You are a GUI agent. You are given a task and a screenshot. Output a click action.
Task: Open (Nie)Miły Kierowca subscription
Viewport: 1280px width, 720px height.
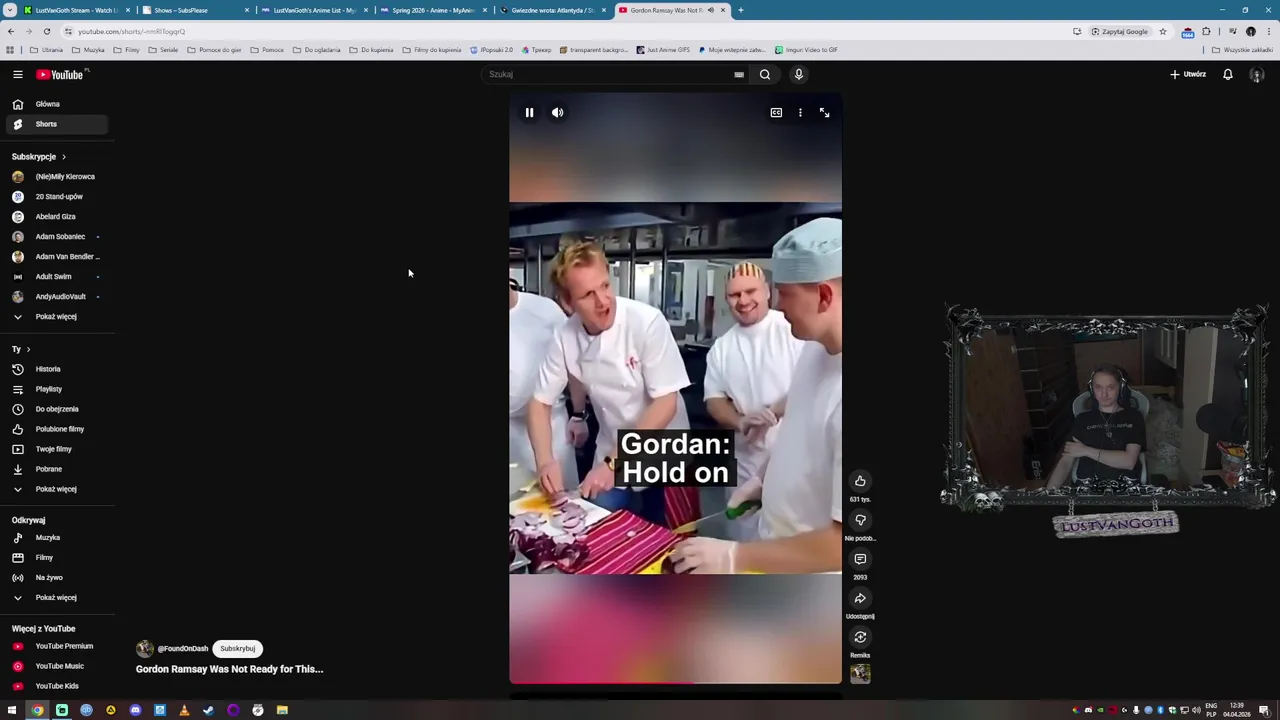56,177
